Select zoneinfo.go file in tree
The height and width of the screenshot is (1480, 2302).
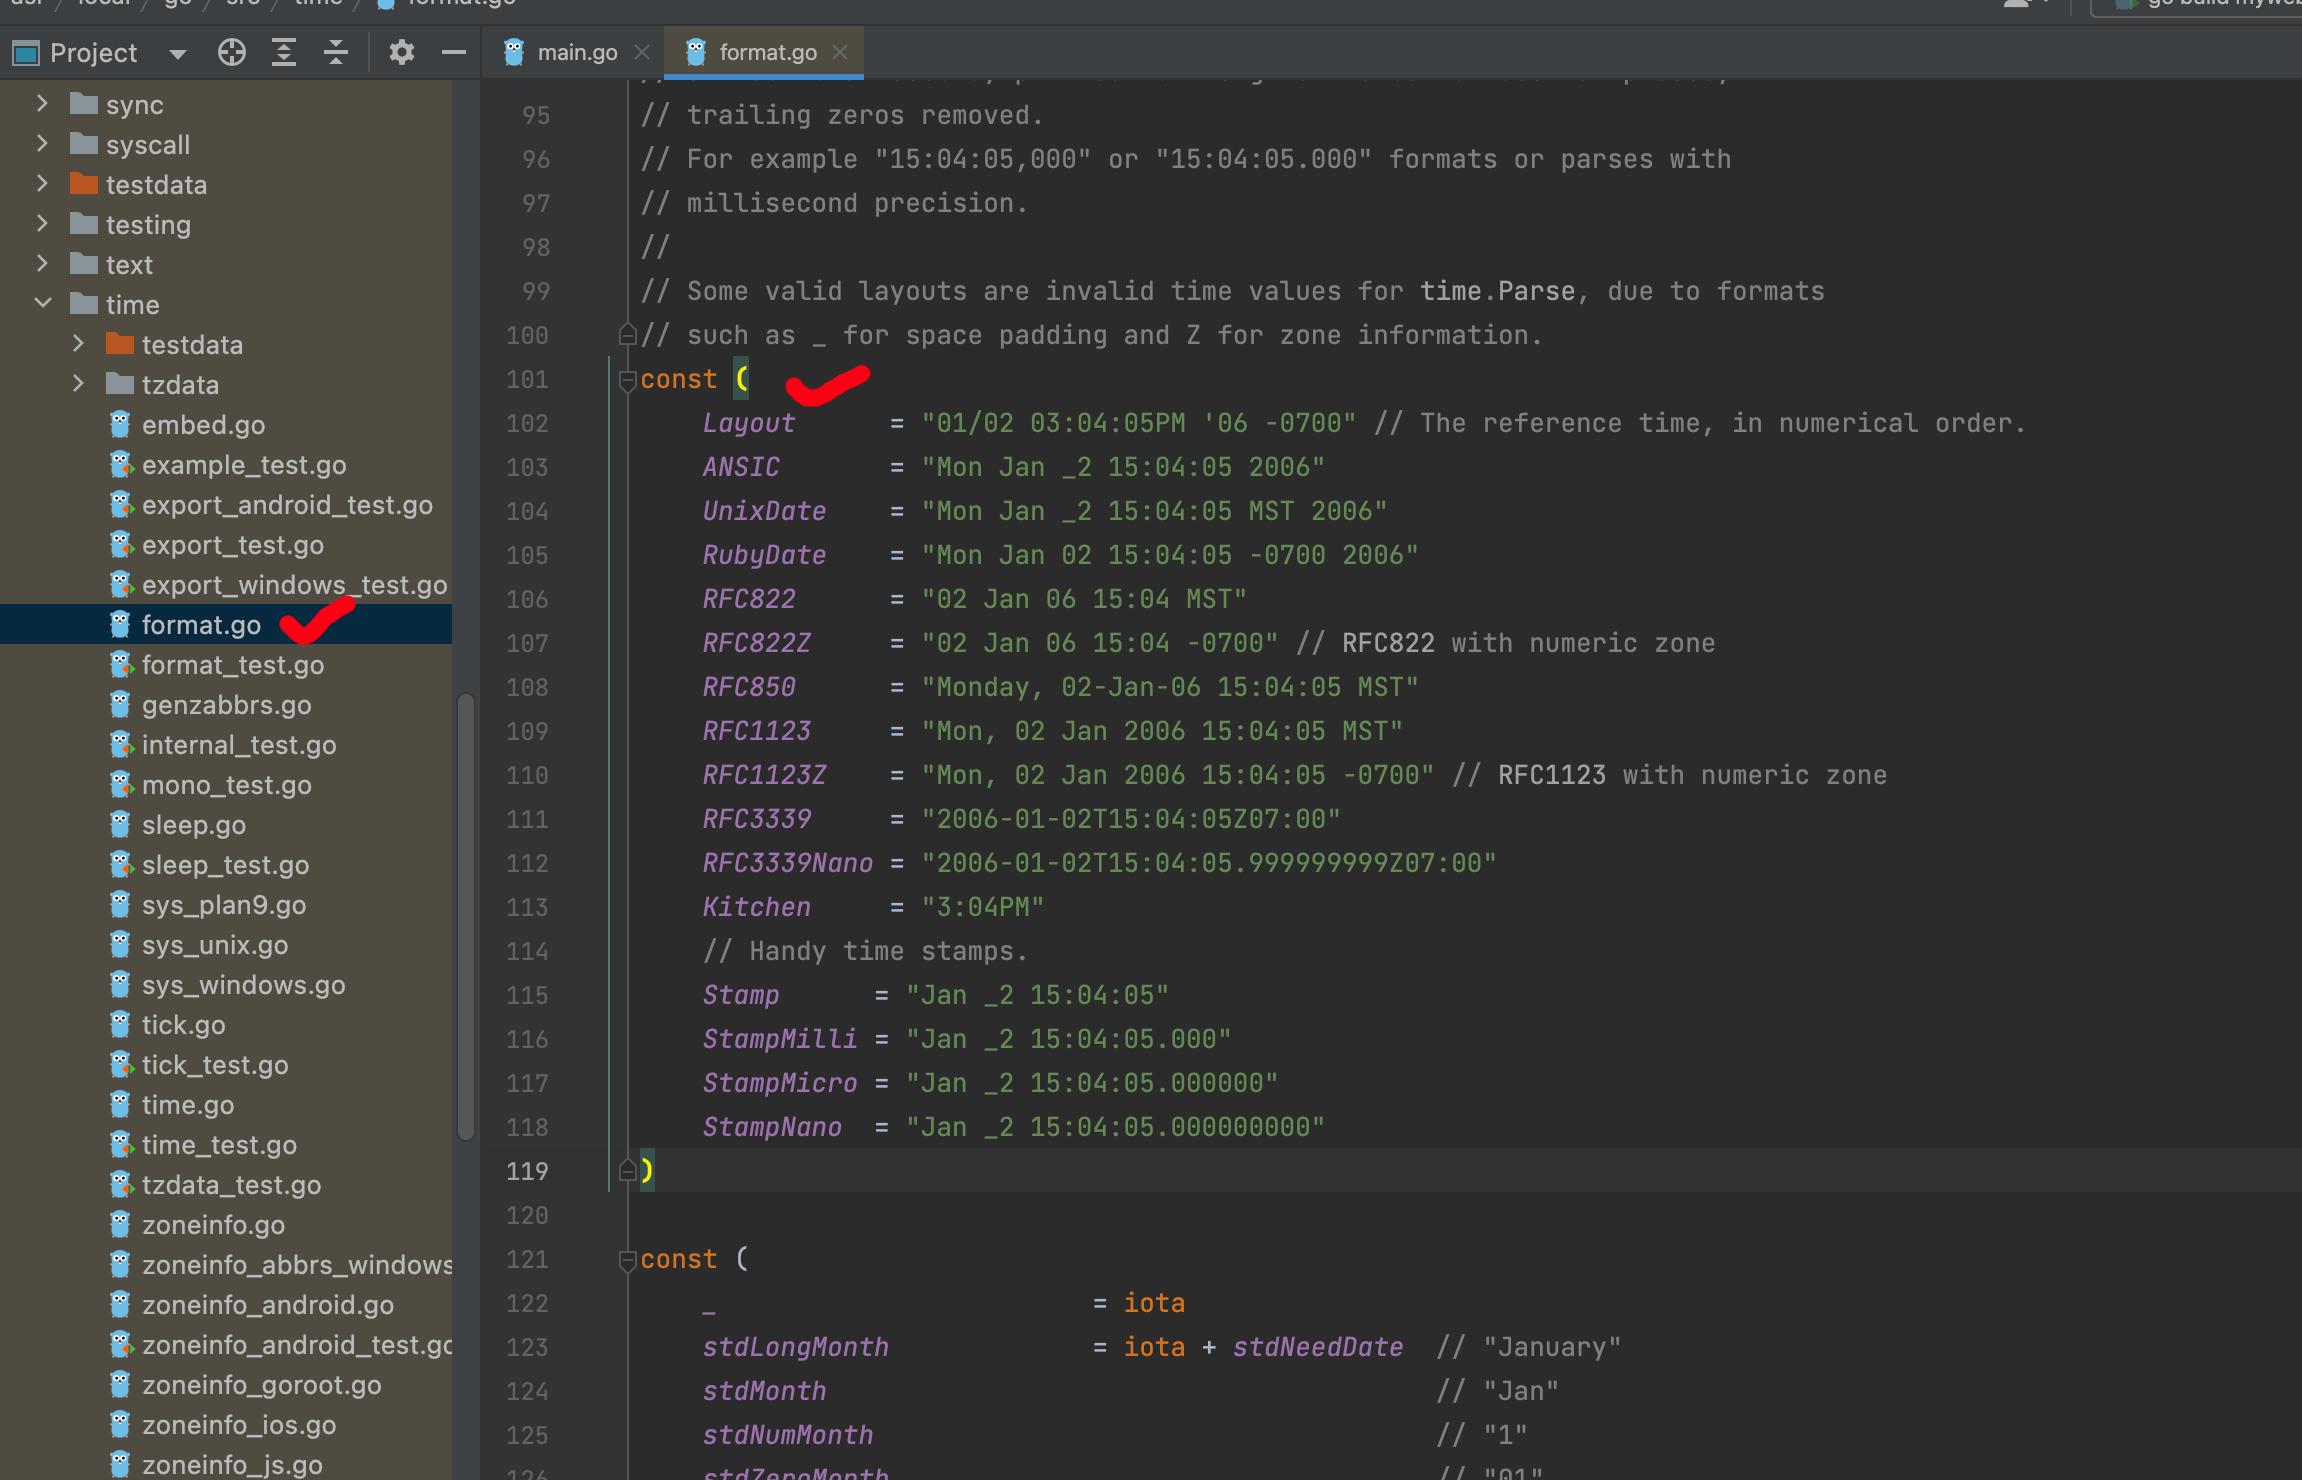[x=213, y=1225]
